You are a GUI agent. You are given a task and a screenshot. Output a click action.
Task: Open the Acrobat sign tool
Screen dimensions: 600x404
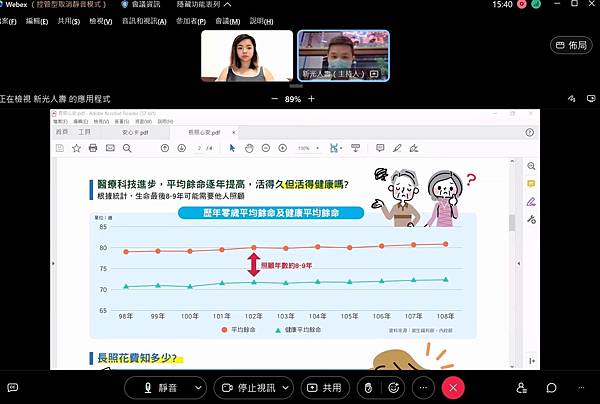point(414,148)
